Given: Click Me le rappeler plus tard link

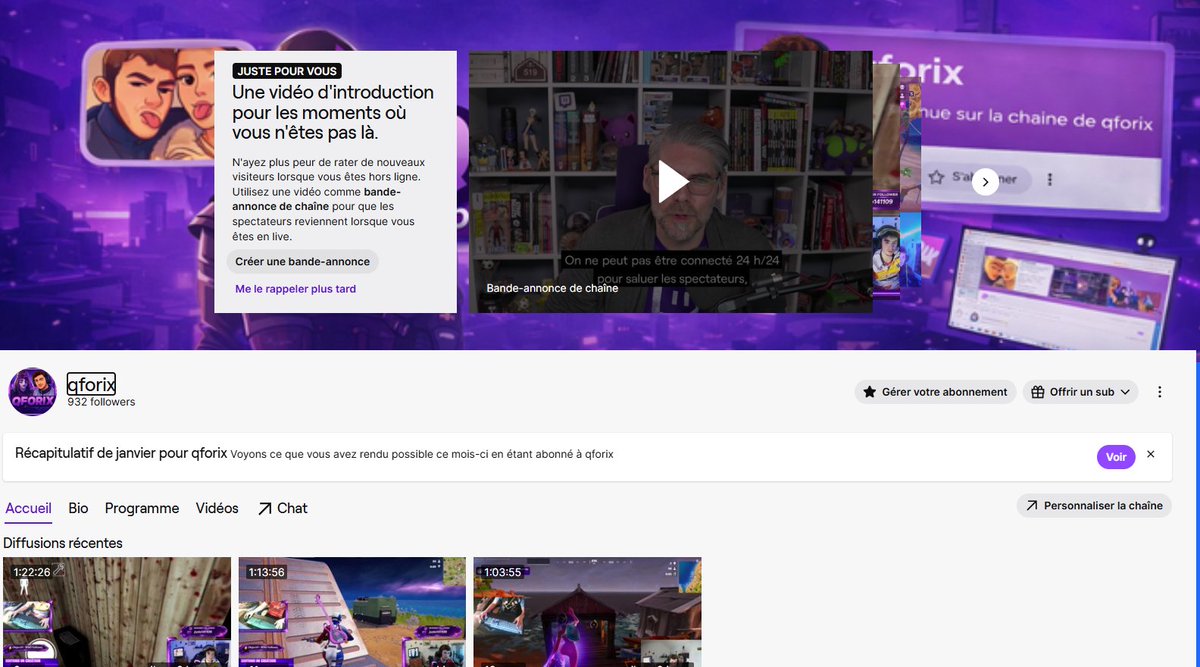Looking at the screenshot, I should [x=296, y=289].
